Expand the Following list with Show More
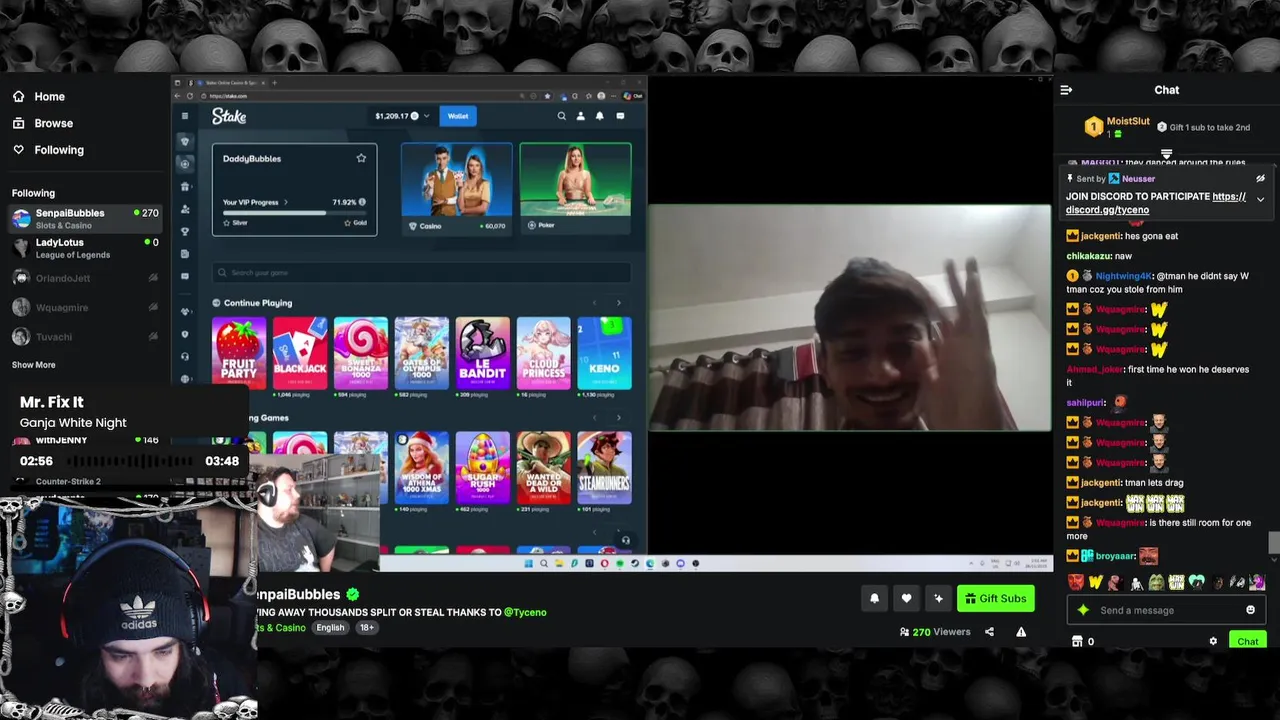 point(34,365)
